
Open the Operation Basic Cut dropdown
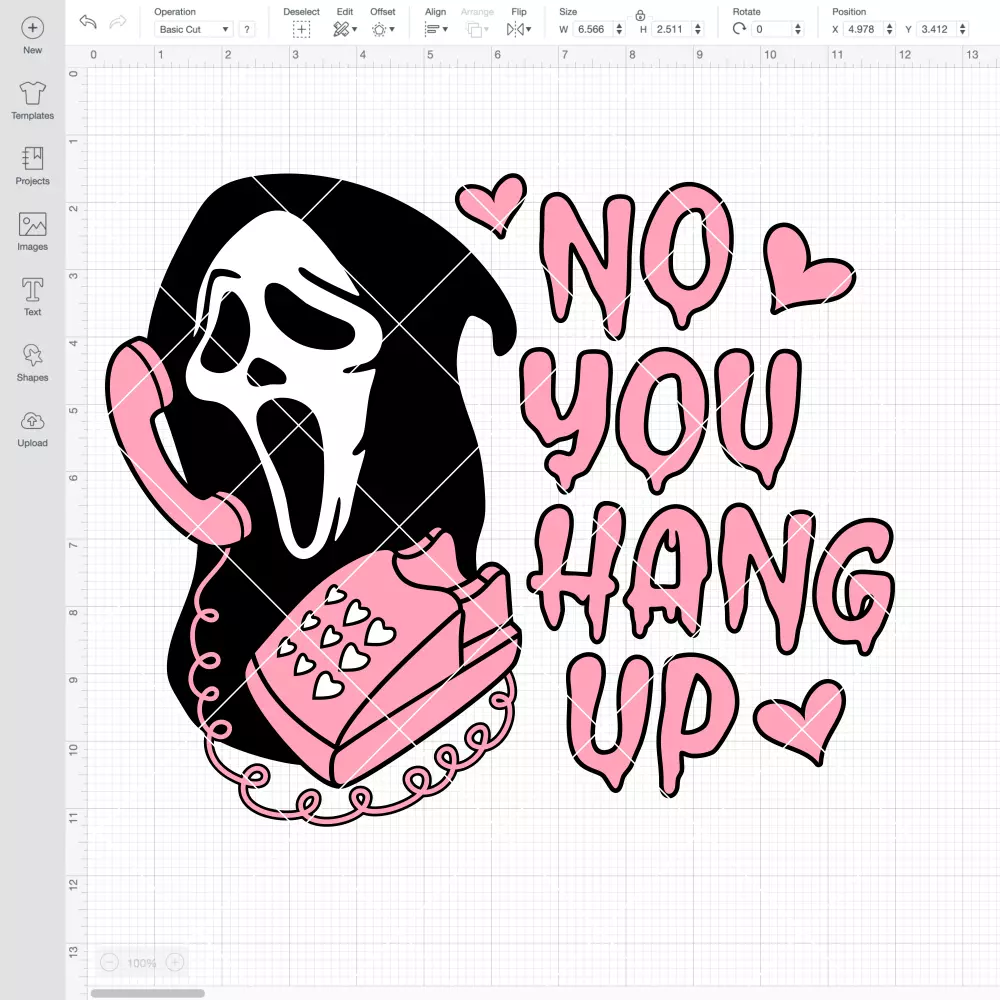(x=193, y=29)
